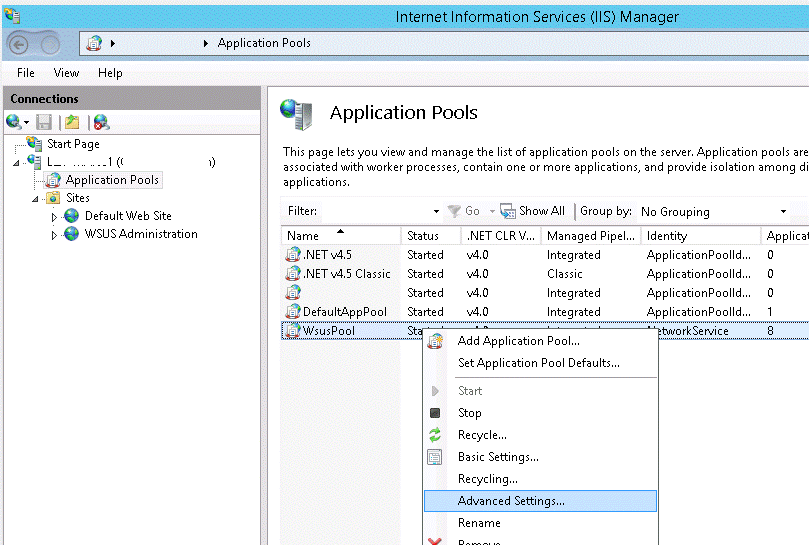Open the Group by No Grouping dropdown
The image size is (809, 545).
tap(783, 212)
